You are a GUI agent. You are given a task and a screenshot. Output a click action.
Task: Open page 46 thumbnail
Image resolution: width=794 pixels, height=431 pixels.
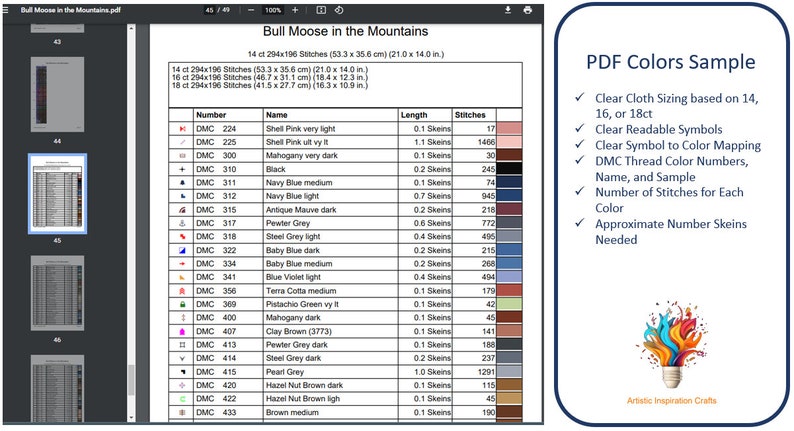57,293
